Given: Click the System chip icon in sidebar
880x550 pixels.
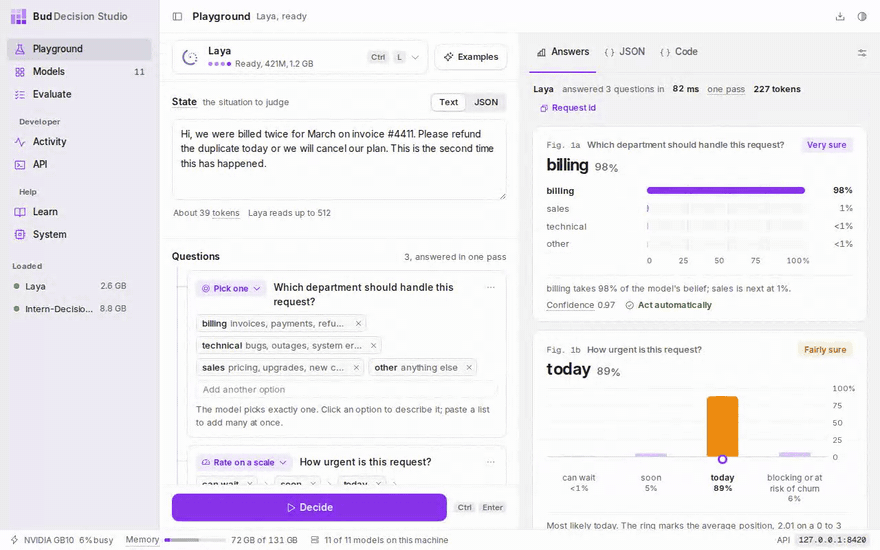Looking at the screenshot, I should point(20,235).
